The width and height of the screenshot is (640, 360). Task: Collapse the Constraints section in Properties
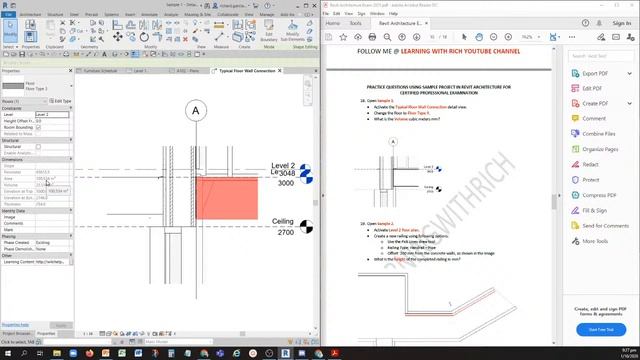pos(71,108)
